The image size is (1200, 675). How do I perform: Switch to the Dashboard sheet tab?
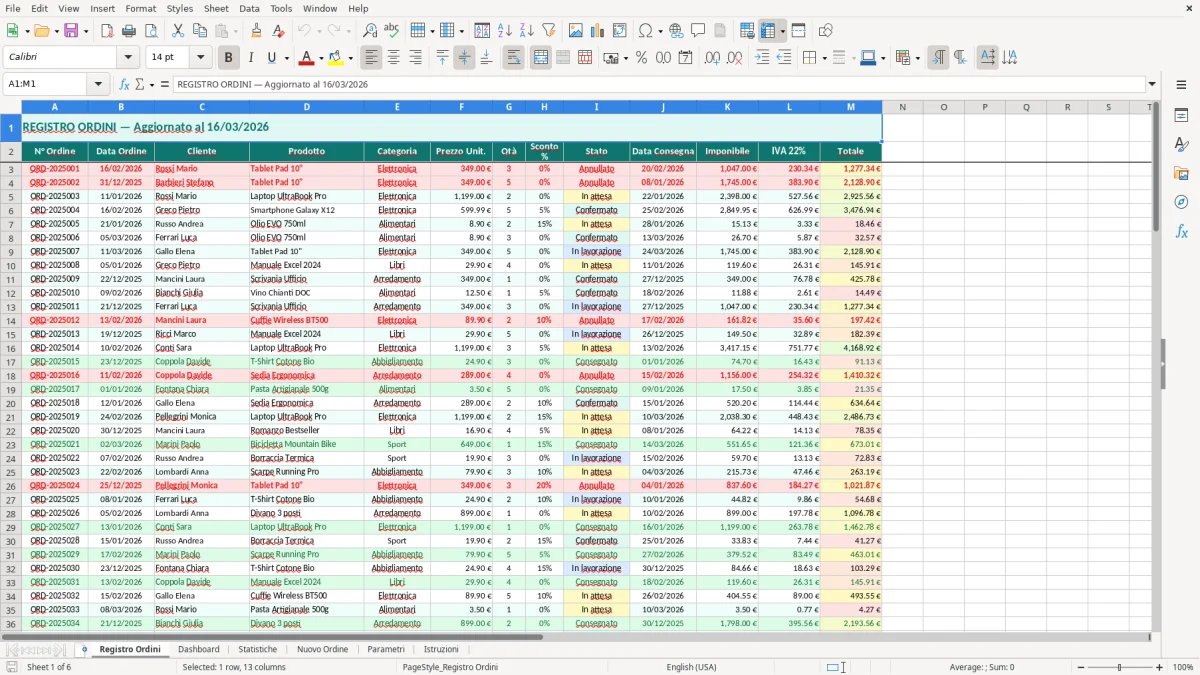pos(198,649)
